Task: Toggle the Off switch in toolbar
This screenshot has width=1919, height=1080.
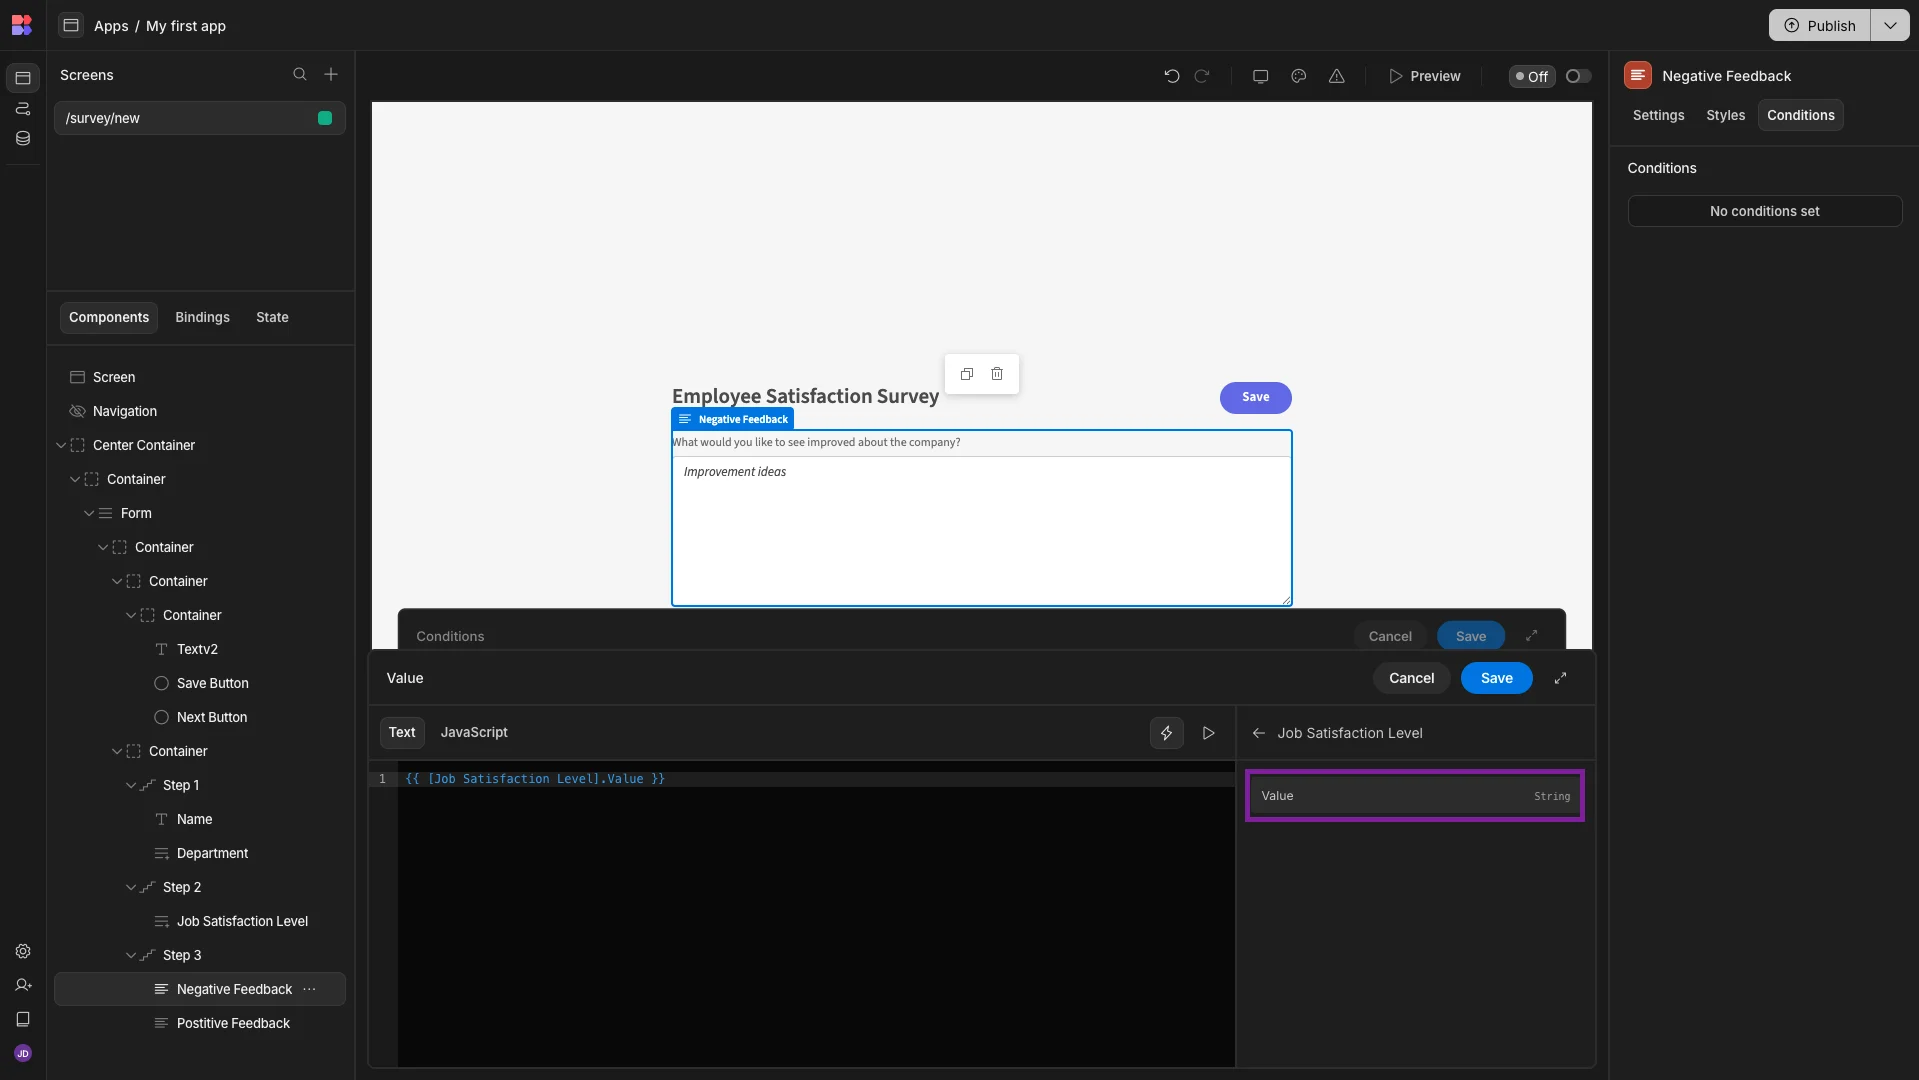Action: (x=1578, y=76)
